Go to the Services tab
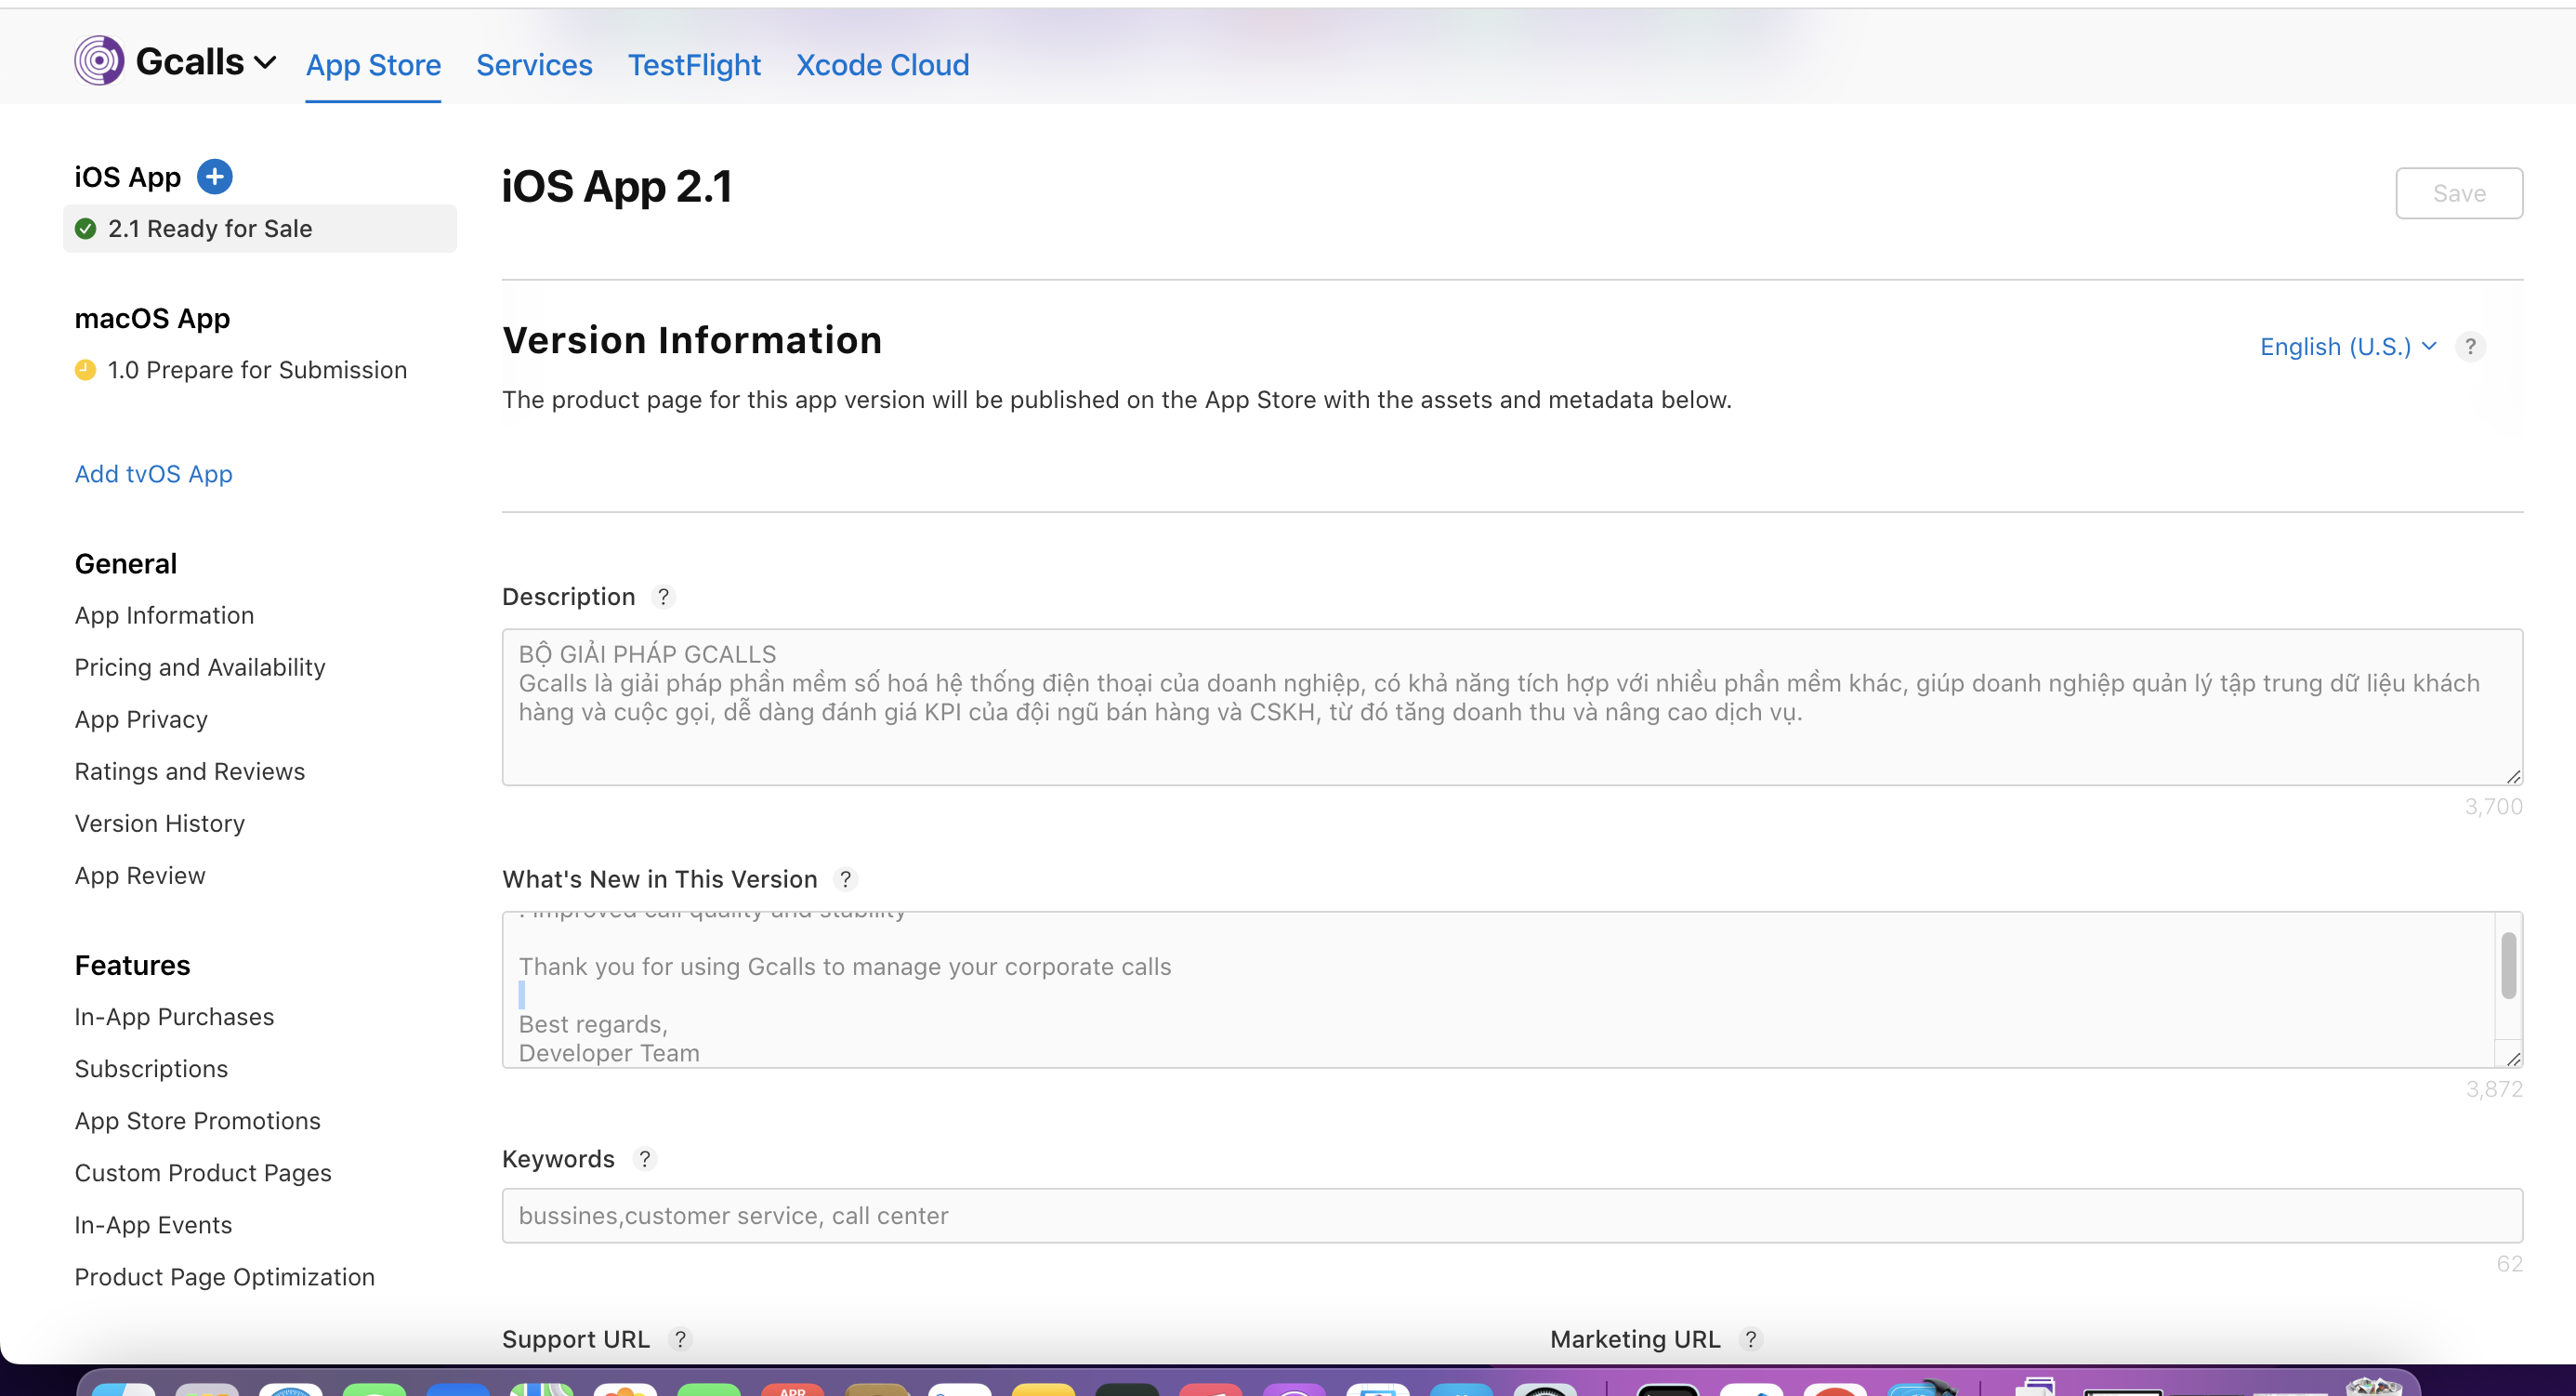Image resolution: width=2576 pixels, height=1396 pixels. point(534,65)
